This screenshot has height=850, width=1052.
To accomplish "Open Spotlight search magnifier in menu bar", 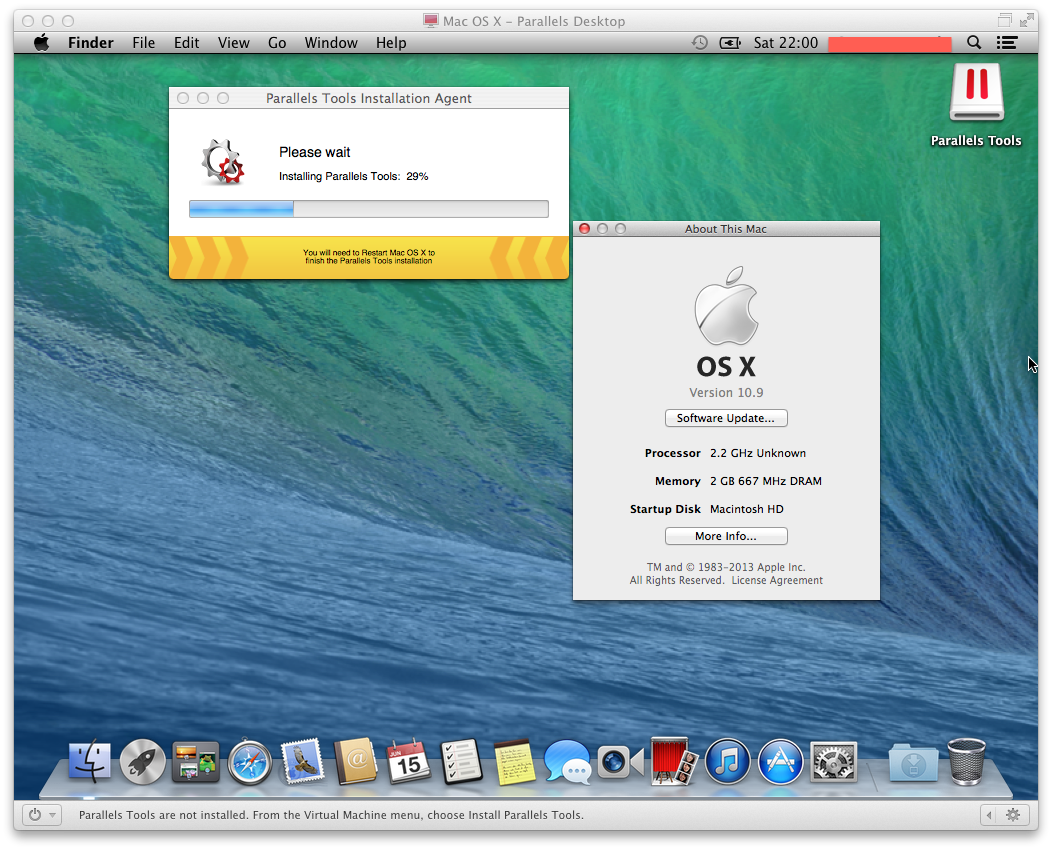I will [x=974, y=43].
